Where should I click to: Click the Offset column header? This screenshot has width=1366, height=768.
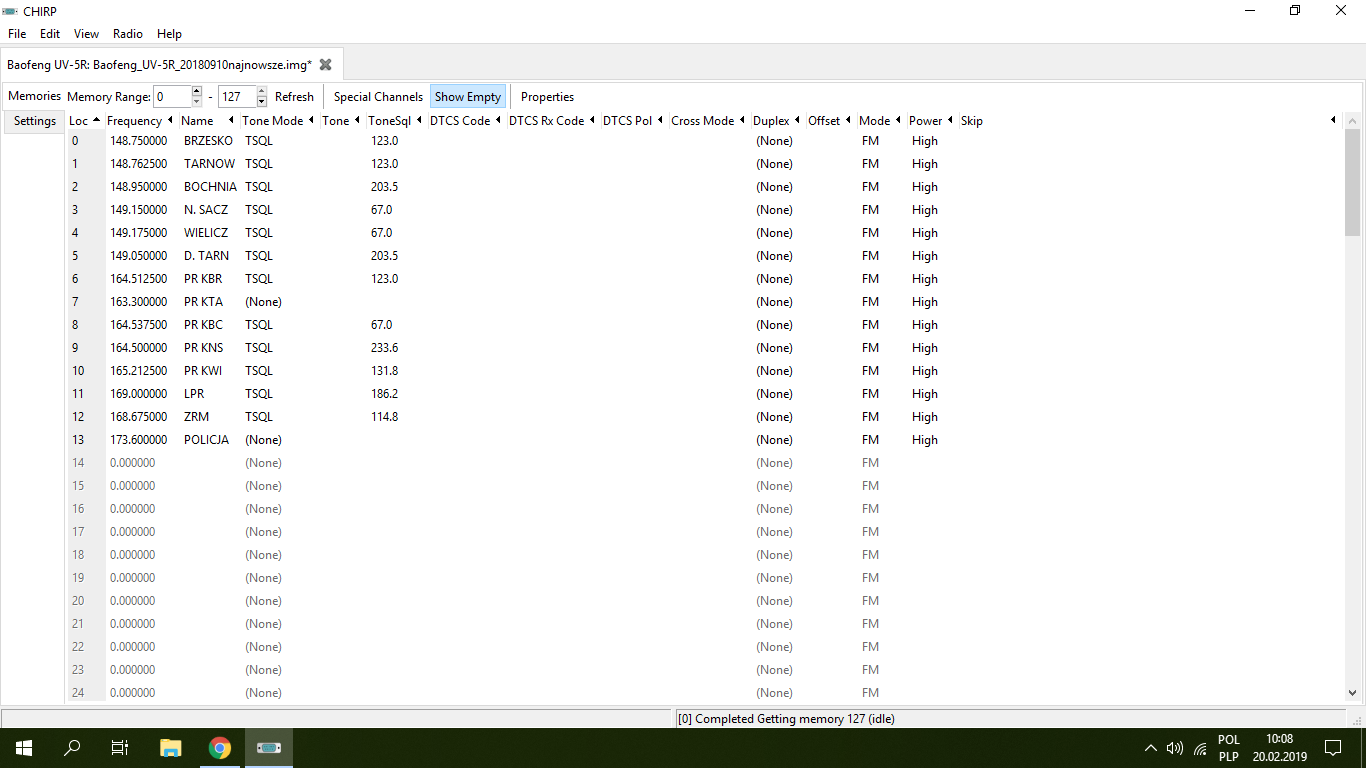830,121
